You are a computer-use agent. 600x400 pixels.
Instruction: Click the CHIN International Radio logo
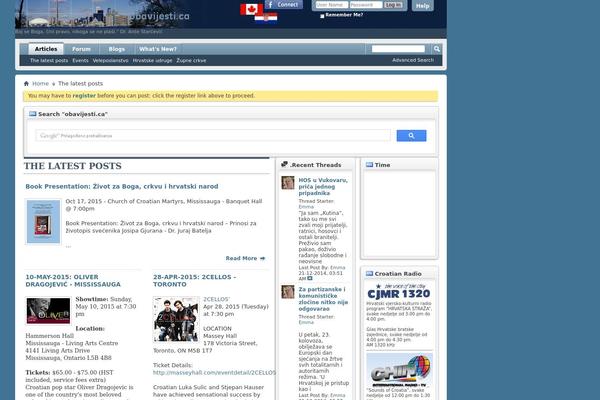[399, 371]
